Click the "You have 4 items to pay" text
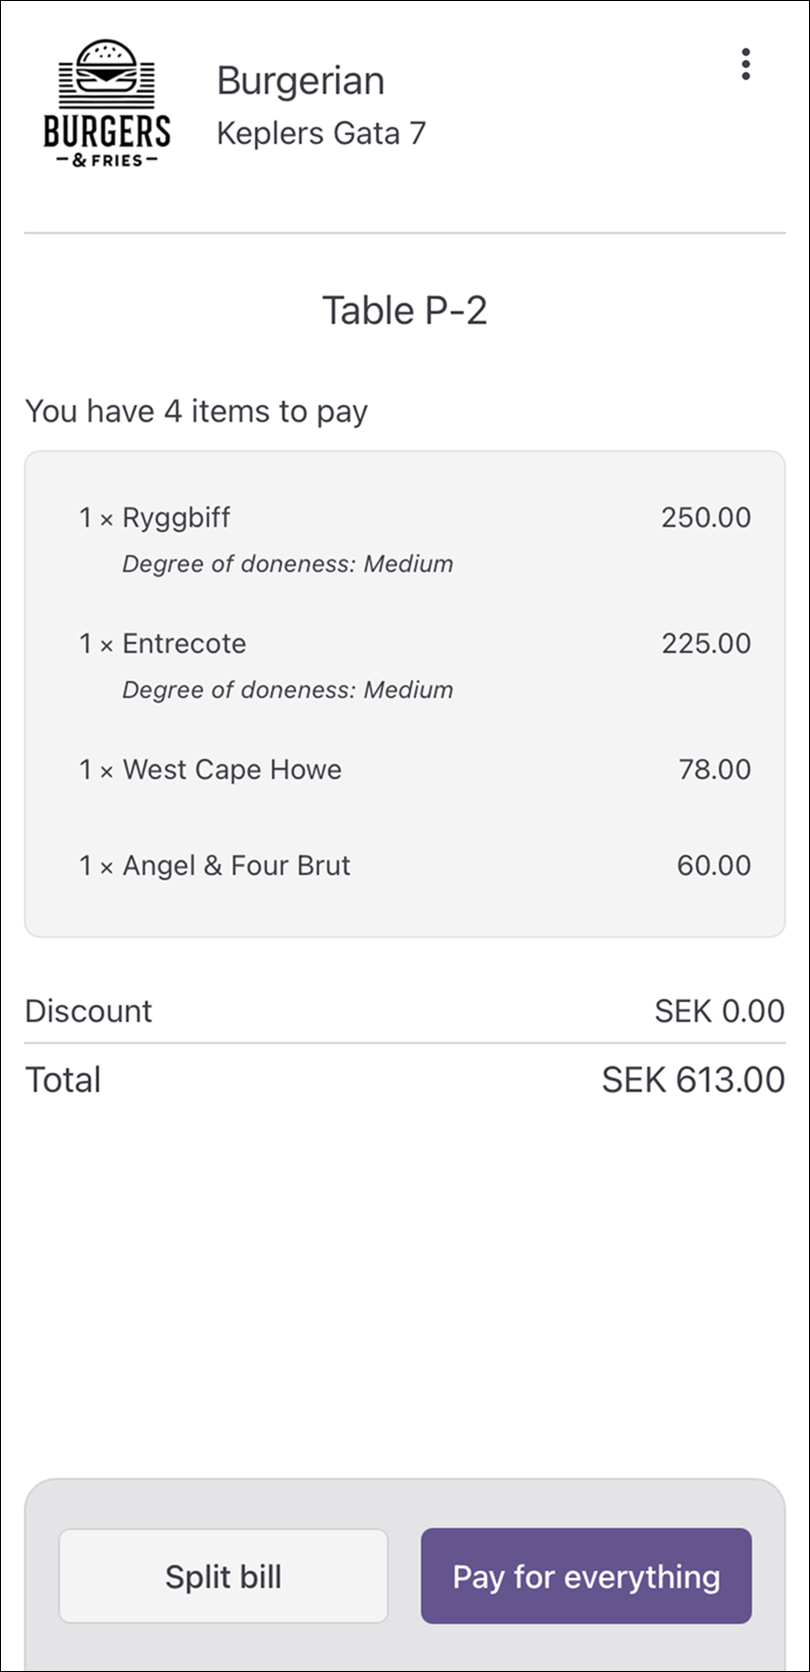The height and width of the screenshot is (1672, 810). (x=196, y=411)
